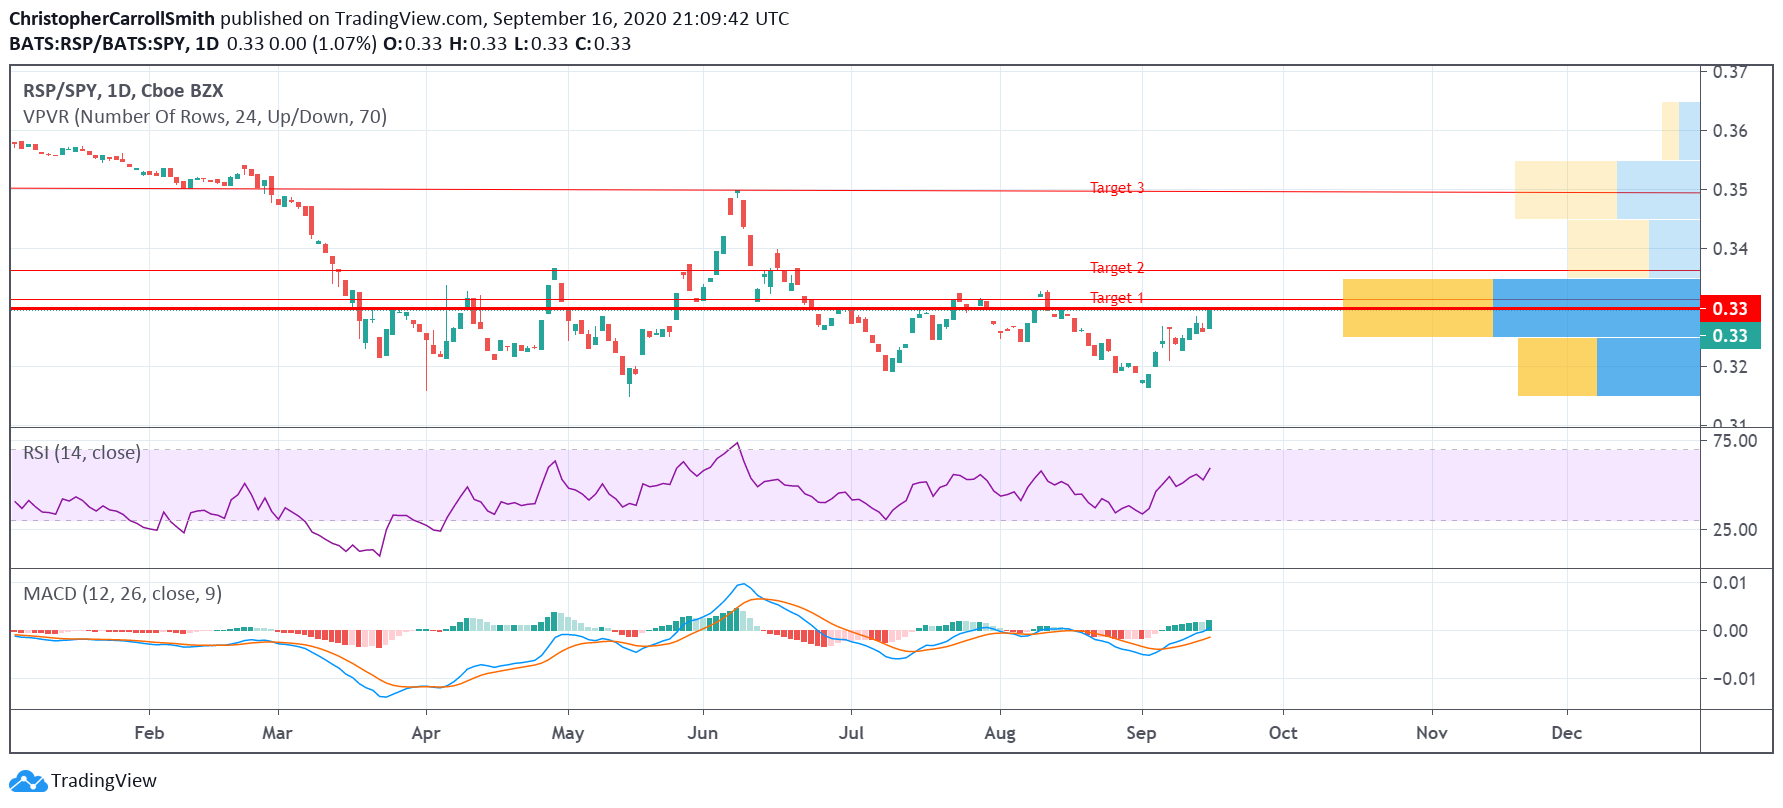Click the large blue volume profile bar at 0.33

(x=1596, y=308)
